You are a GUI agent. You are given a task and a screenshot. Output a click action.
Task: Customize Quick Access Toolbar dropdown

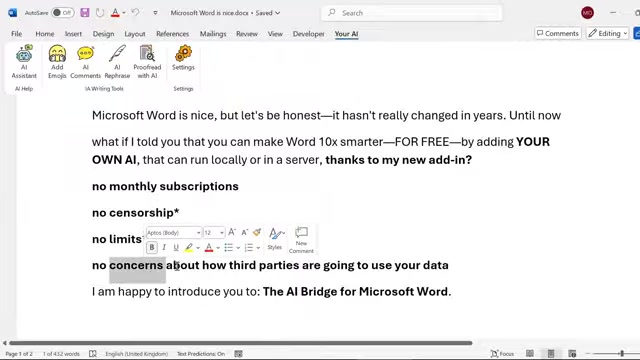pyautogui.click(x=155, y=13)
